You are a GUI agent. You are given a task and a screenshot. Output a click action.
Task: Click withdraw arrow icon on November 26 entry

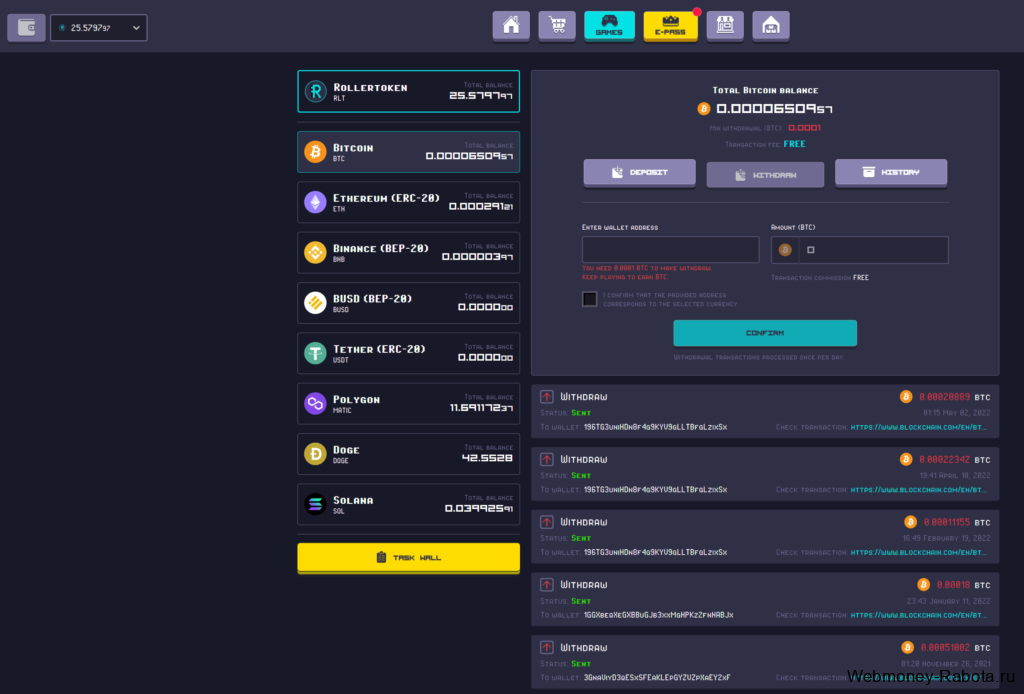(547, 647)
